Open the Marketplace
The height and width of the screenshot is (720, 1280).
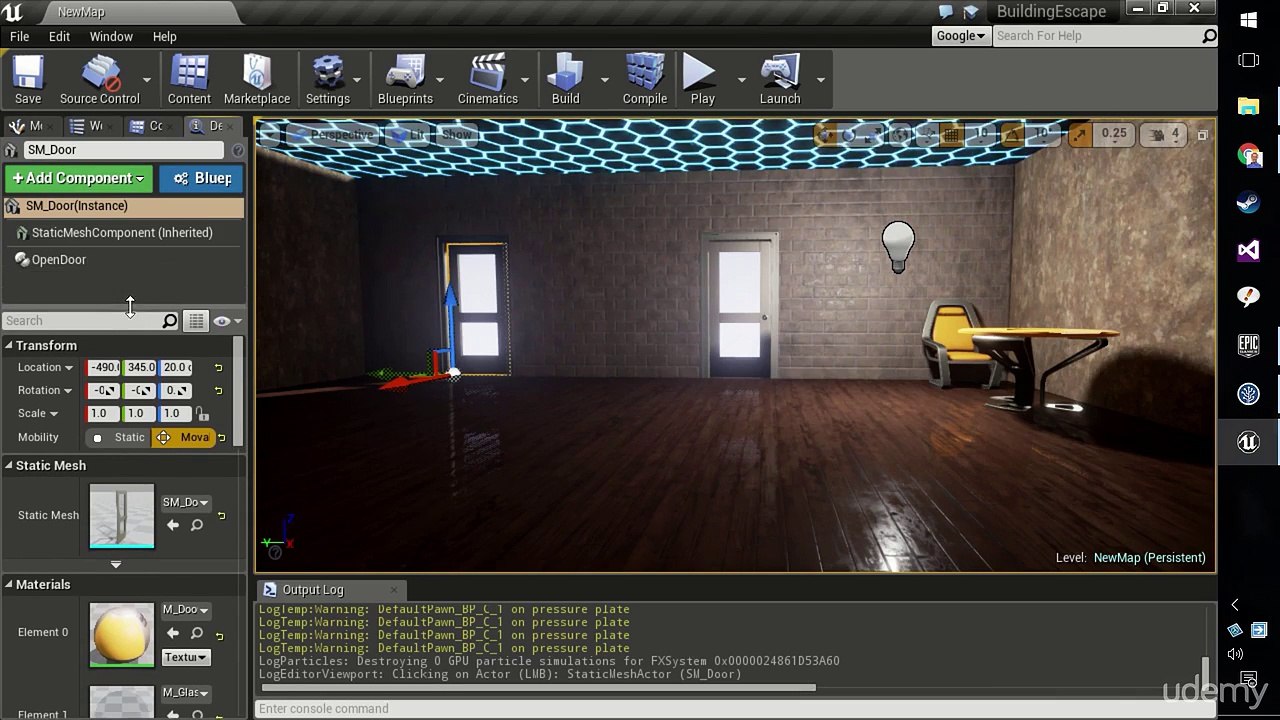[x=257, y=80]
